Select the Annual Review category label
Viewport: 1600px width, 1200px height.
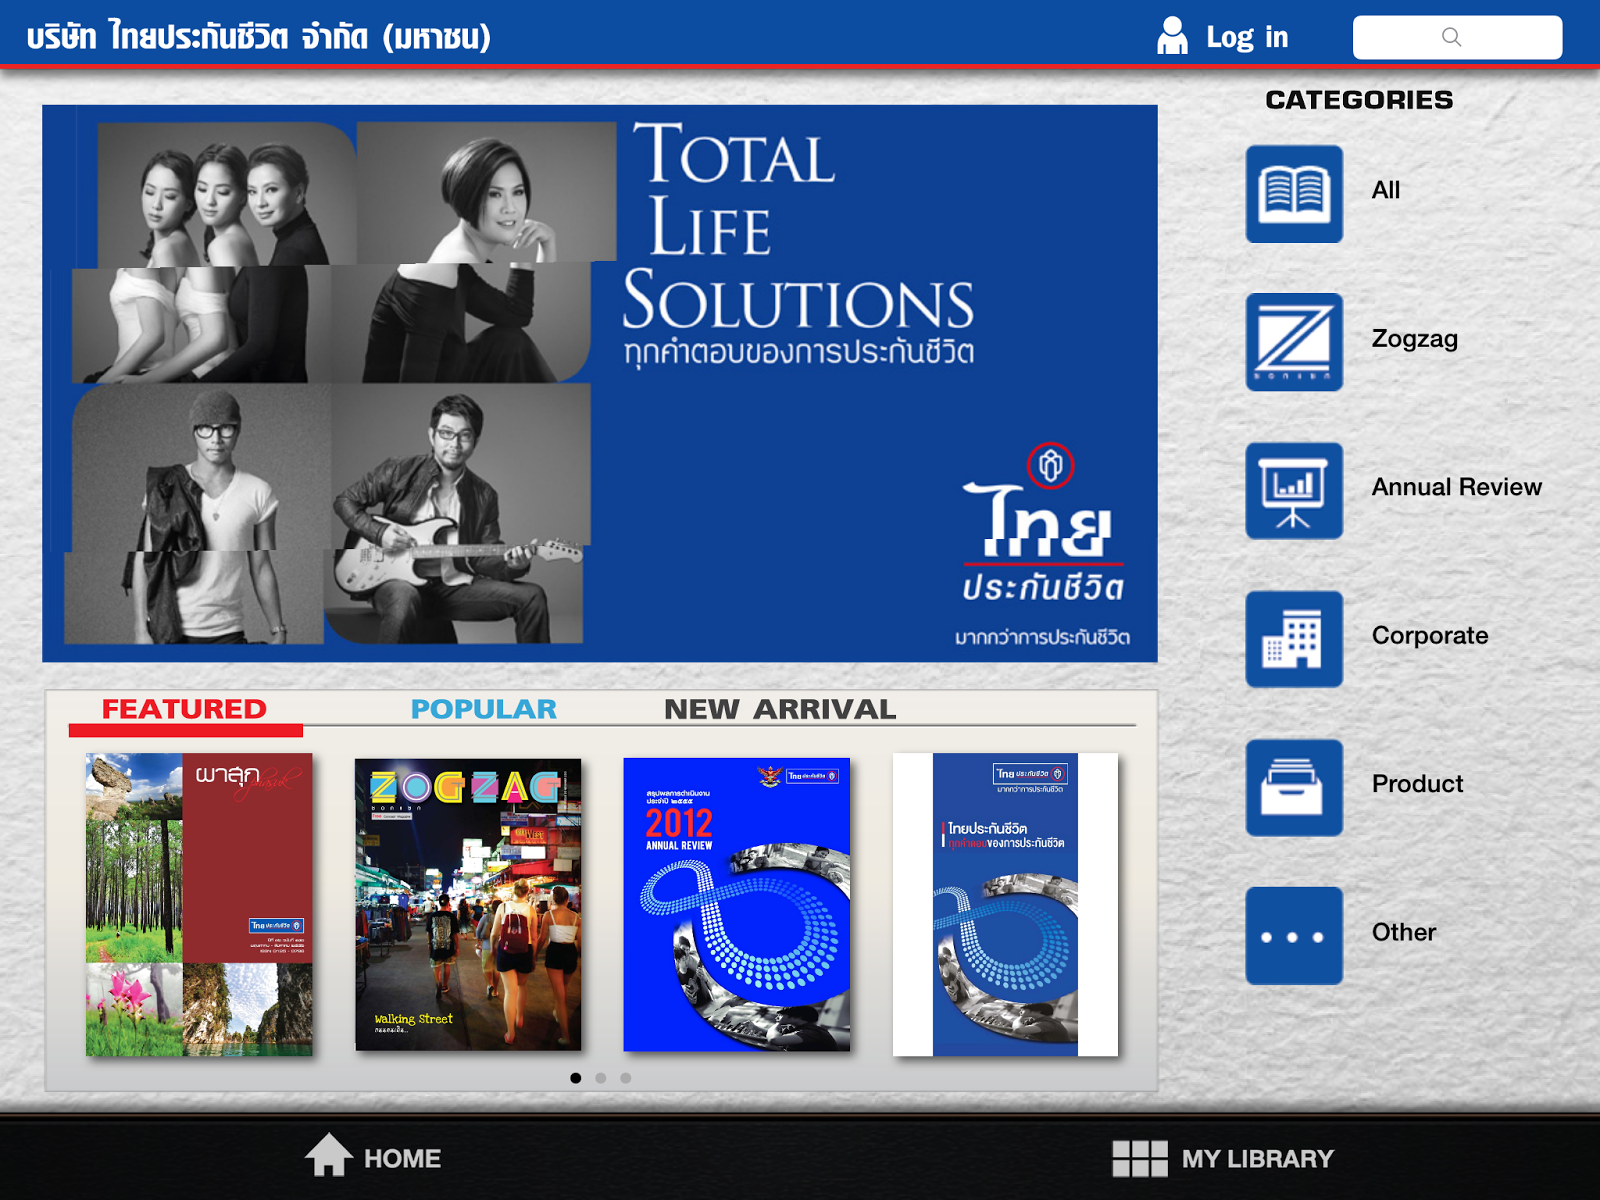point(1457,487)
